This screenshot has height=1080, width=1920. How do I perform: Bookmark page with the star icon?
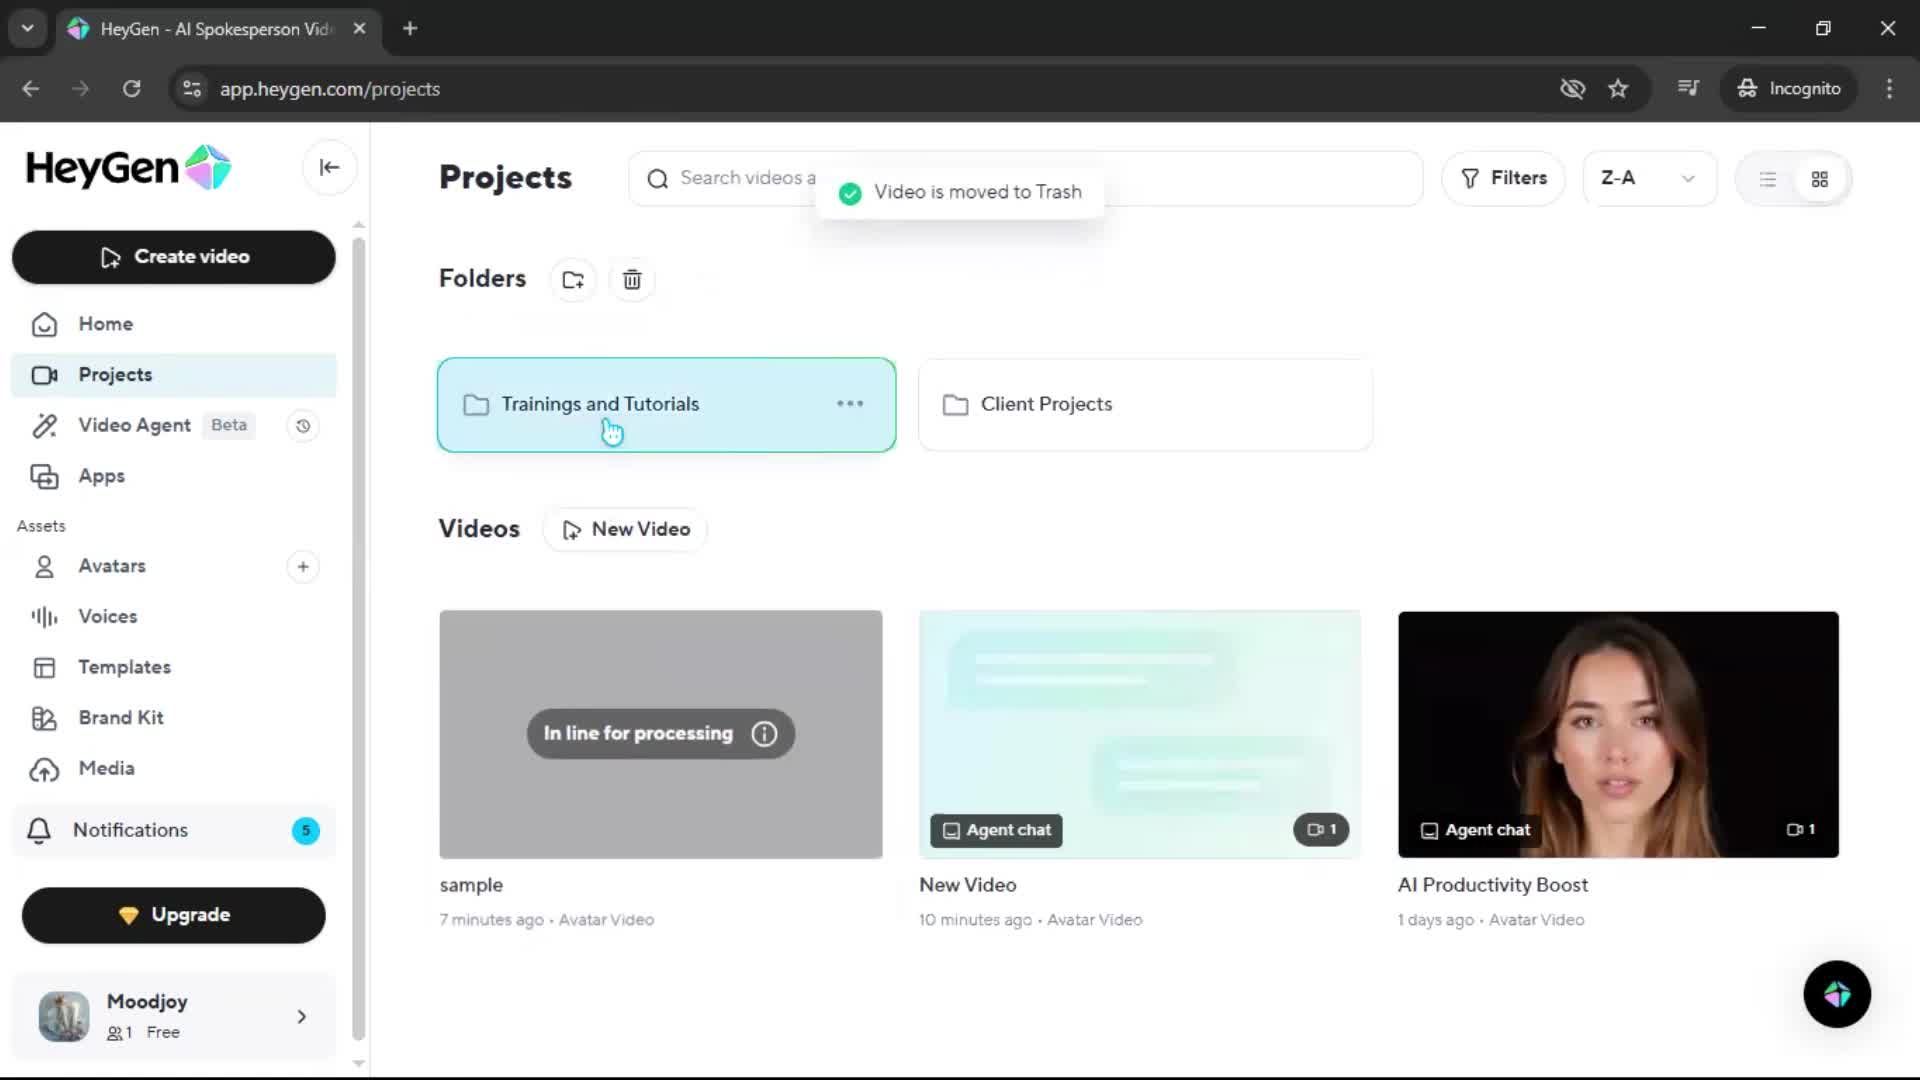pos(1618,89)
